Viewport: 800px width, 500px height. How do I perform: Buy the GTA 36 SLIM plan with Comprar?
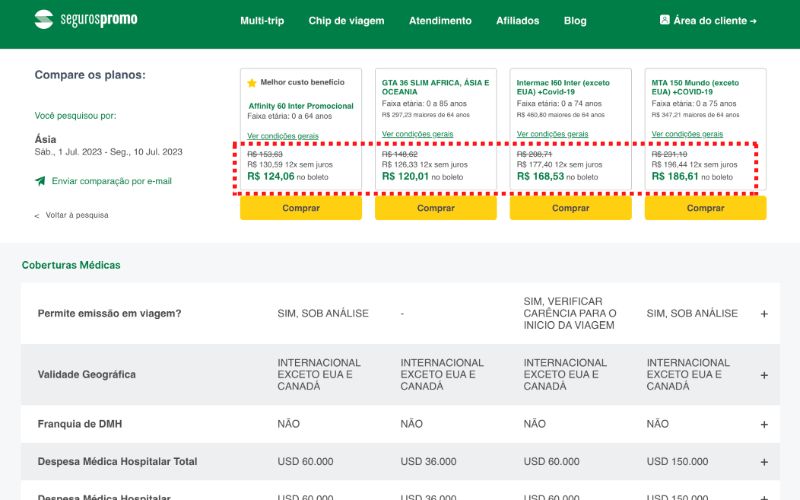coord(436,208)
